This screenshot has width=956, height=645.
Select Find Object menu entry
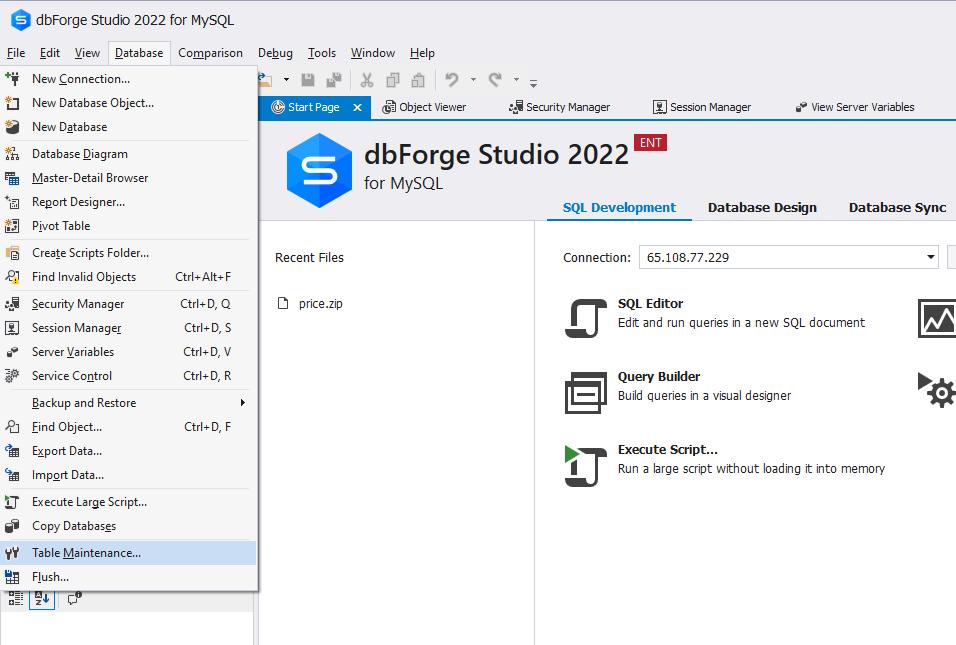[128, 427]
